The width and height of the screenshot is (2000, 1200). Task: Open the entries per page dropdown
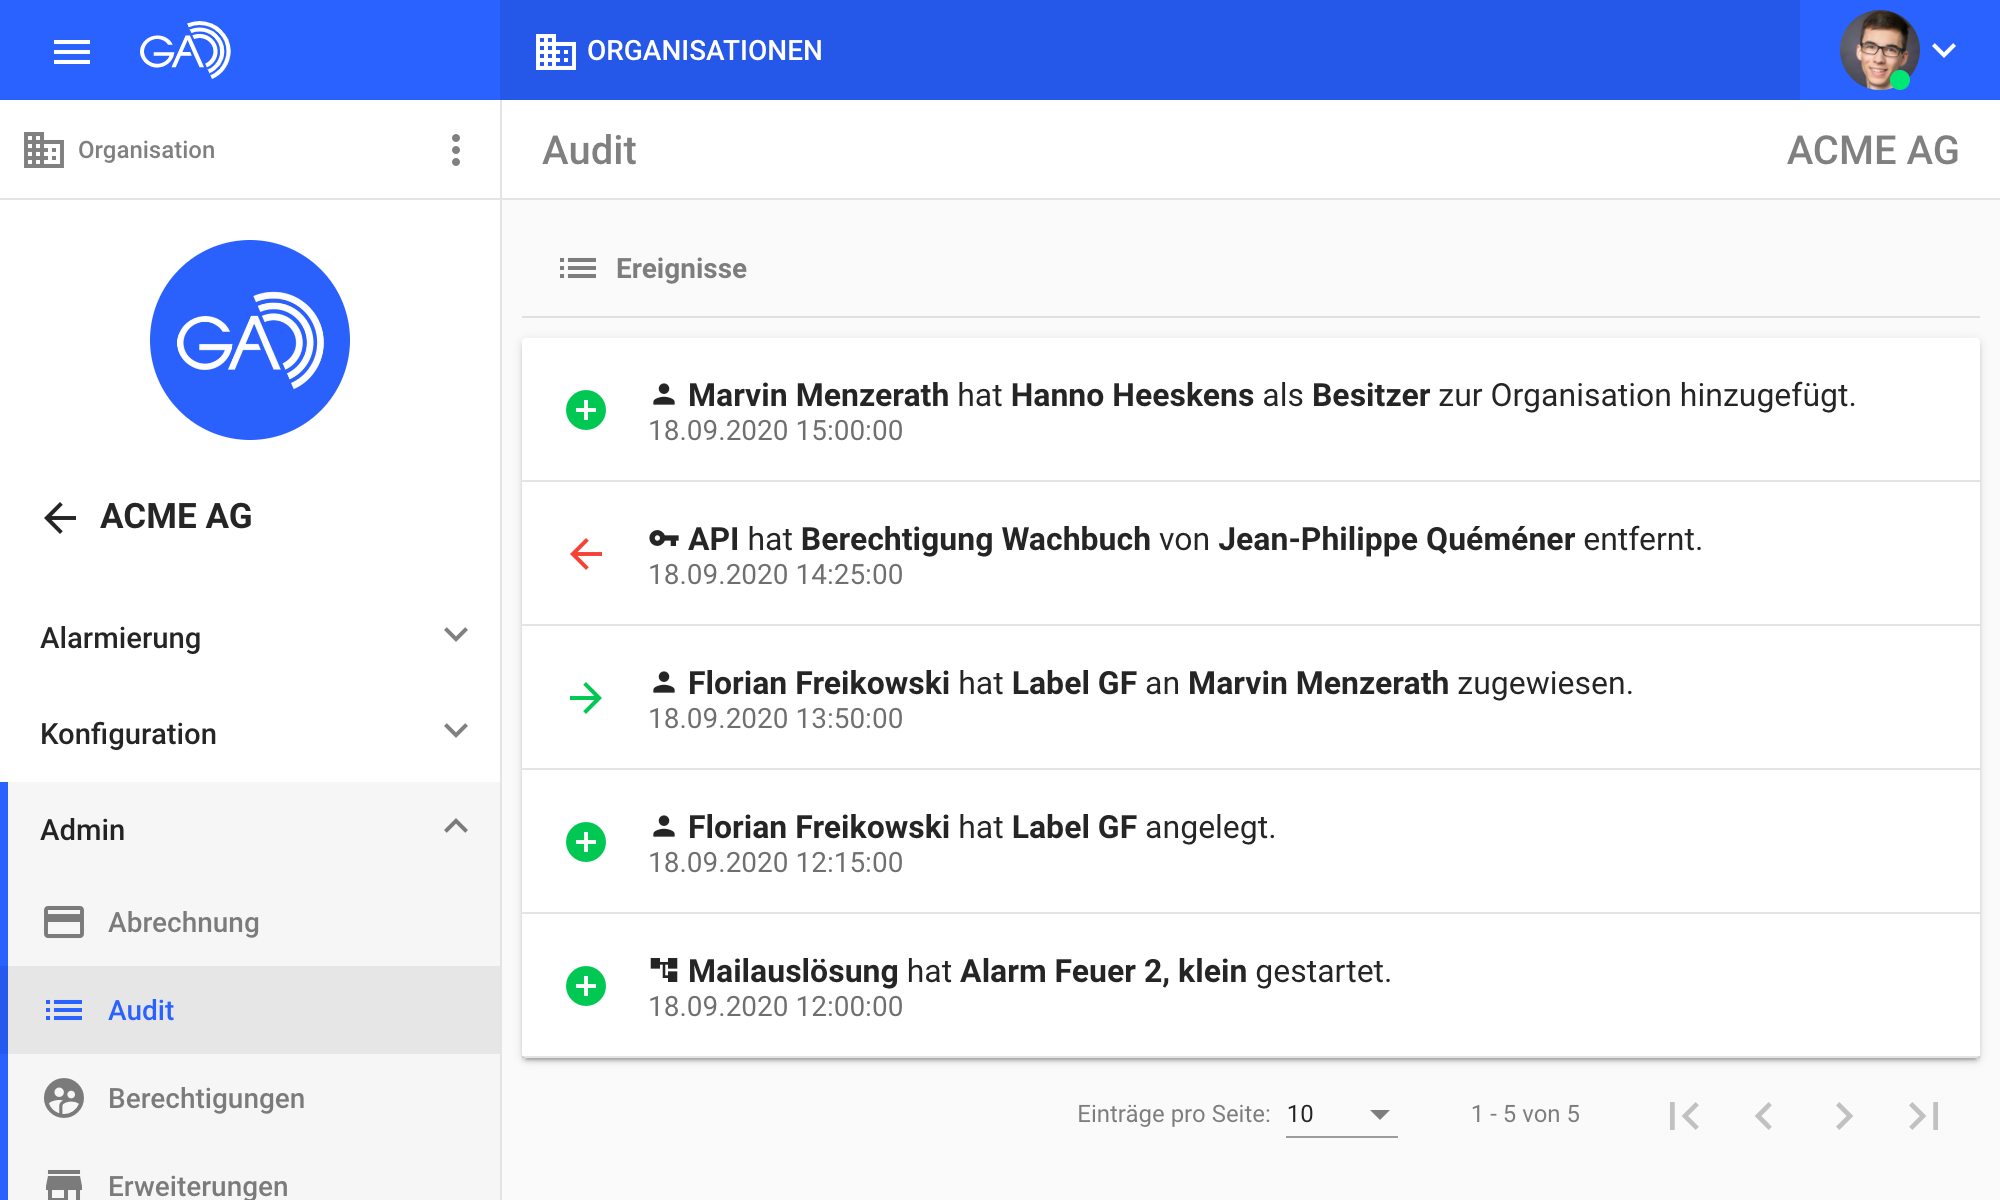coord(1340,1114)
